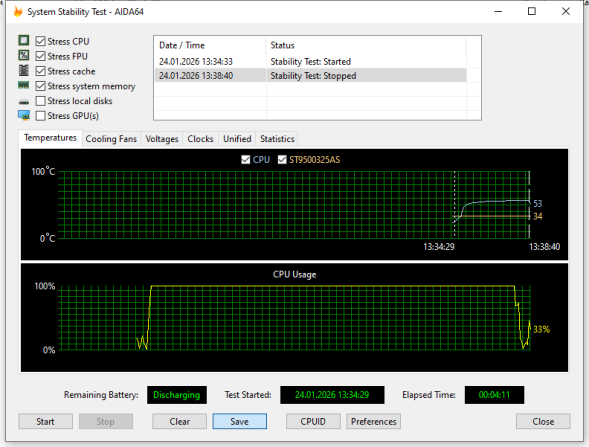Click the monitor icon beside Stress GPU(s)
The width and height of the screenshot is (589, 447).
(x=24, y=115)
